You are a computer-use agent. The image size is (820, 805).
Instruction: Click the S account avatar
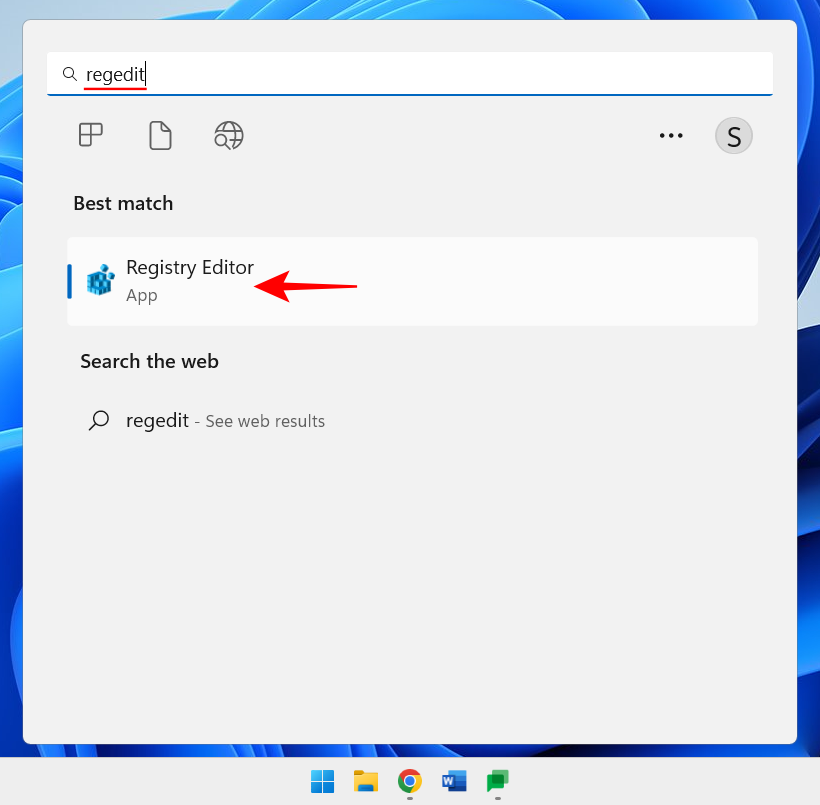(x=733, y=135)
